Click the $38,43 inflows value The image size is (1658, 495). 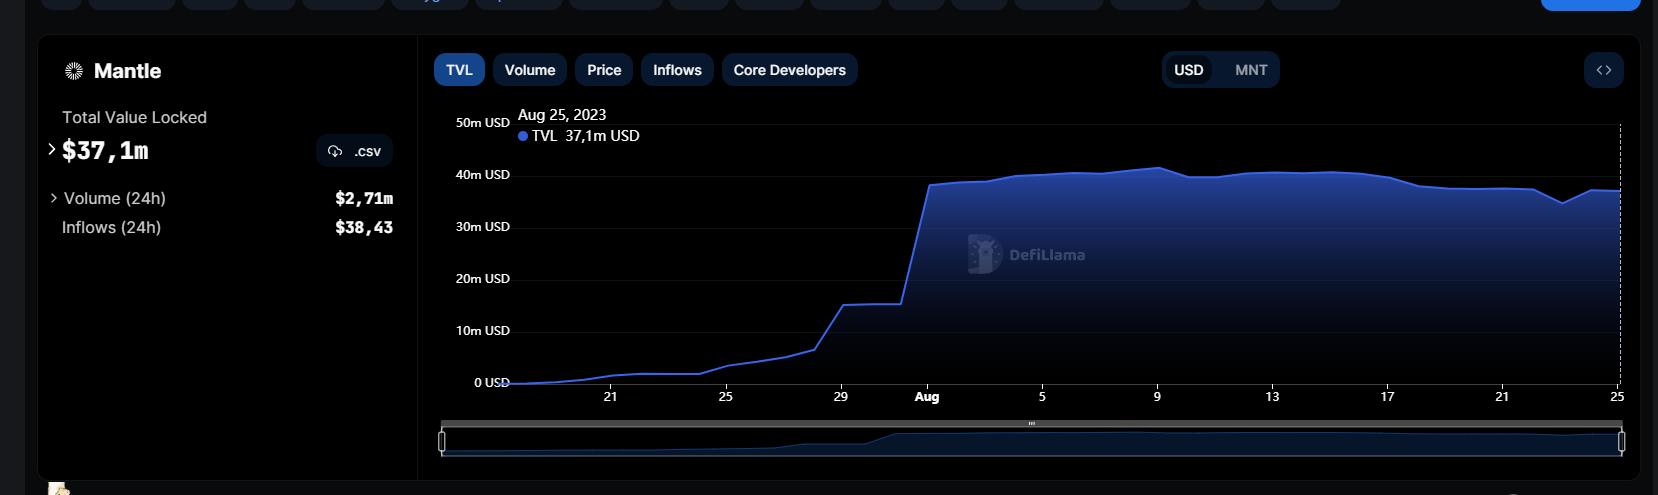[364, 227]
